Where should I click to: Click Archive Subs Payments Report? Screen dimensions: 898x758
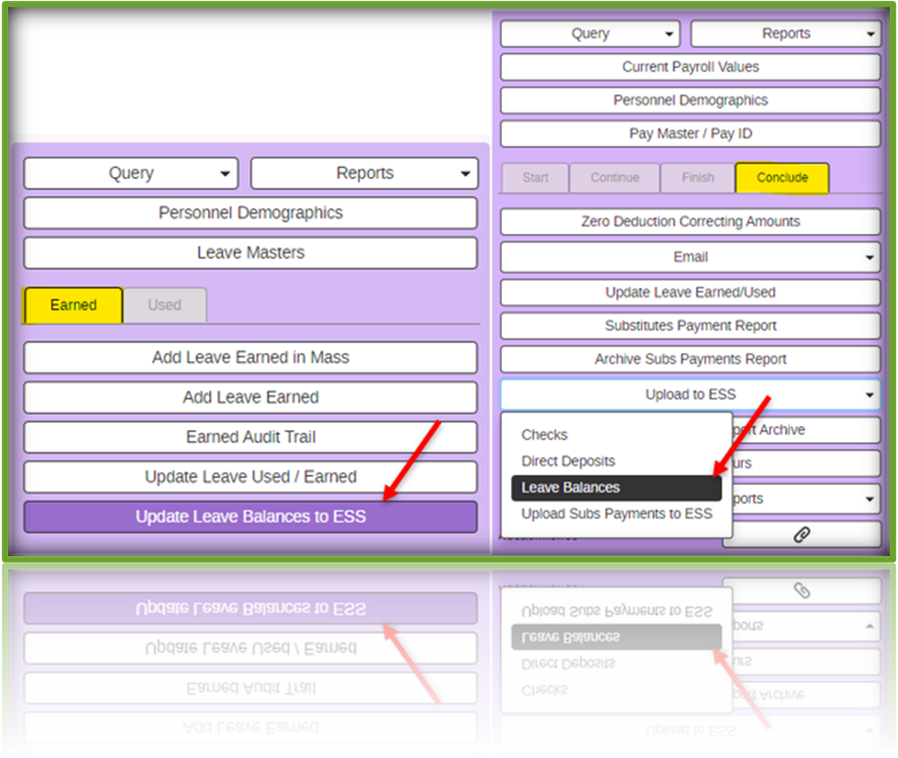[691, 359]
